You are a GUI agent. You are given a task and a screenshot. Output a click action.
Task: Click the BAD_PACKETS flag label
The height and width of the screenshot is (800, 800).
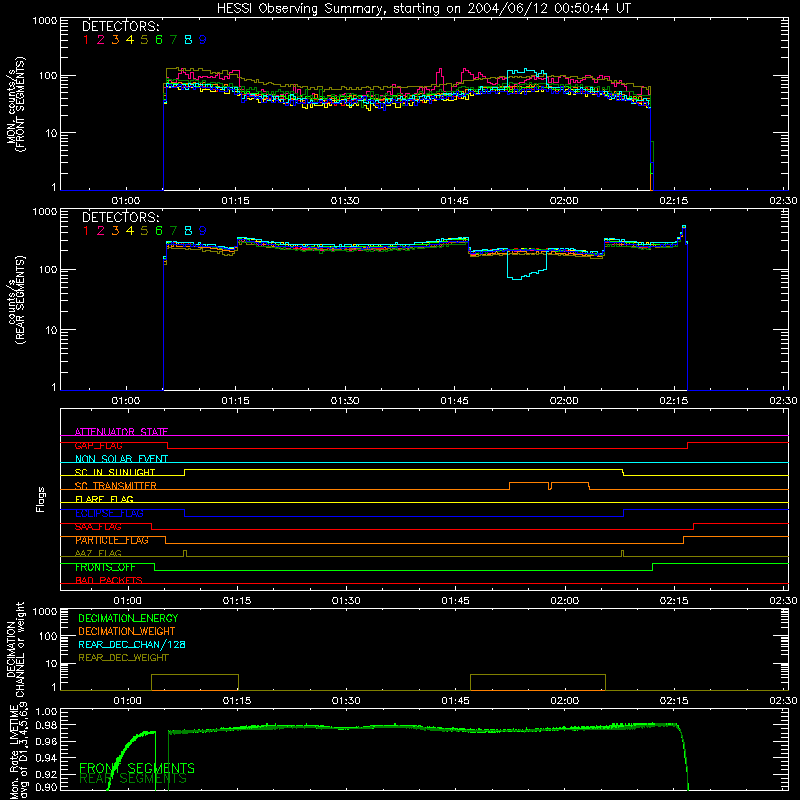109,581
